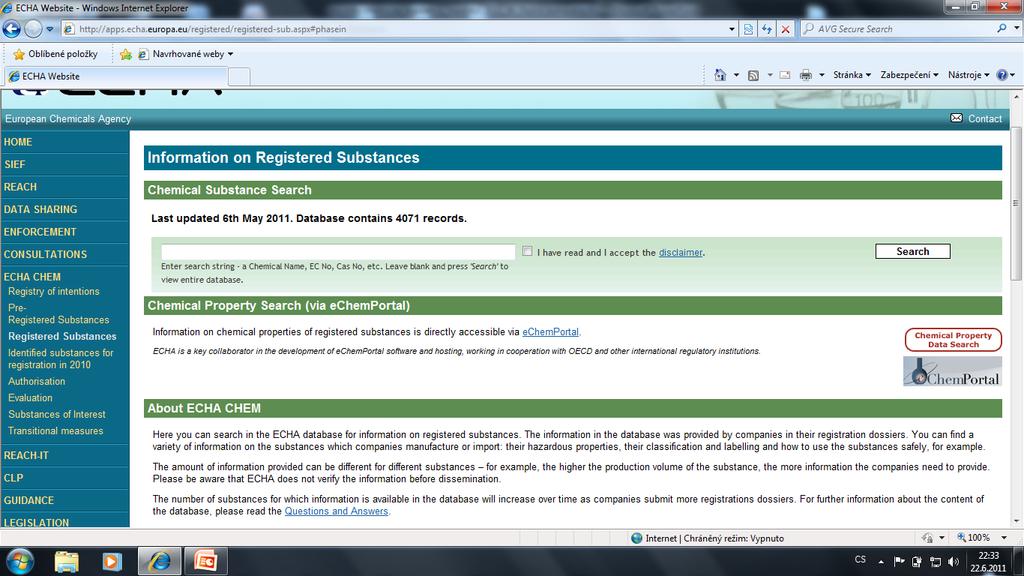Viewport: 1024px width, 576px height.
Task: Select the ECHA Website browser tab
Action: pos(116,76)
